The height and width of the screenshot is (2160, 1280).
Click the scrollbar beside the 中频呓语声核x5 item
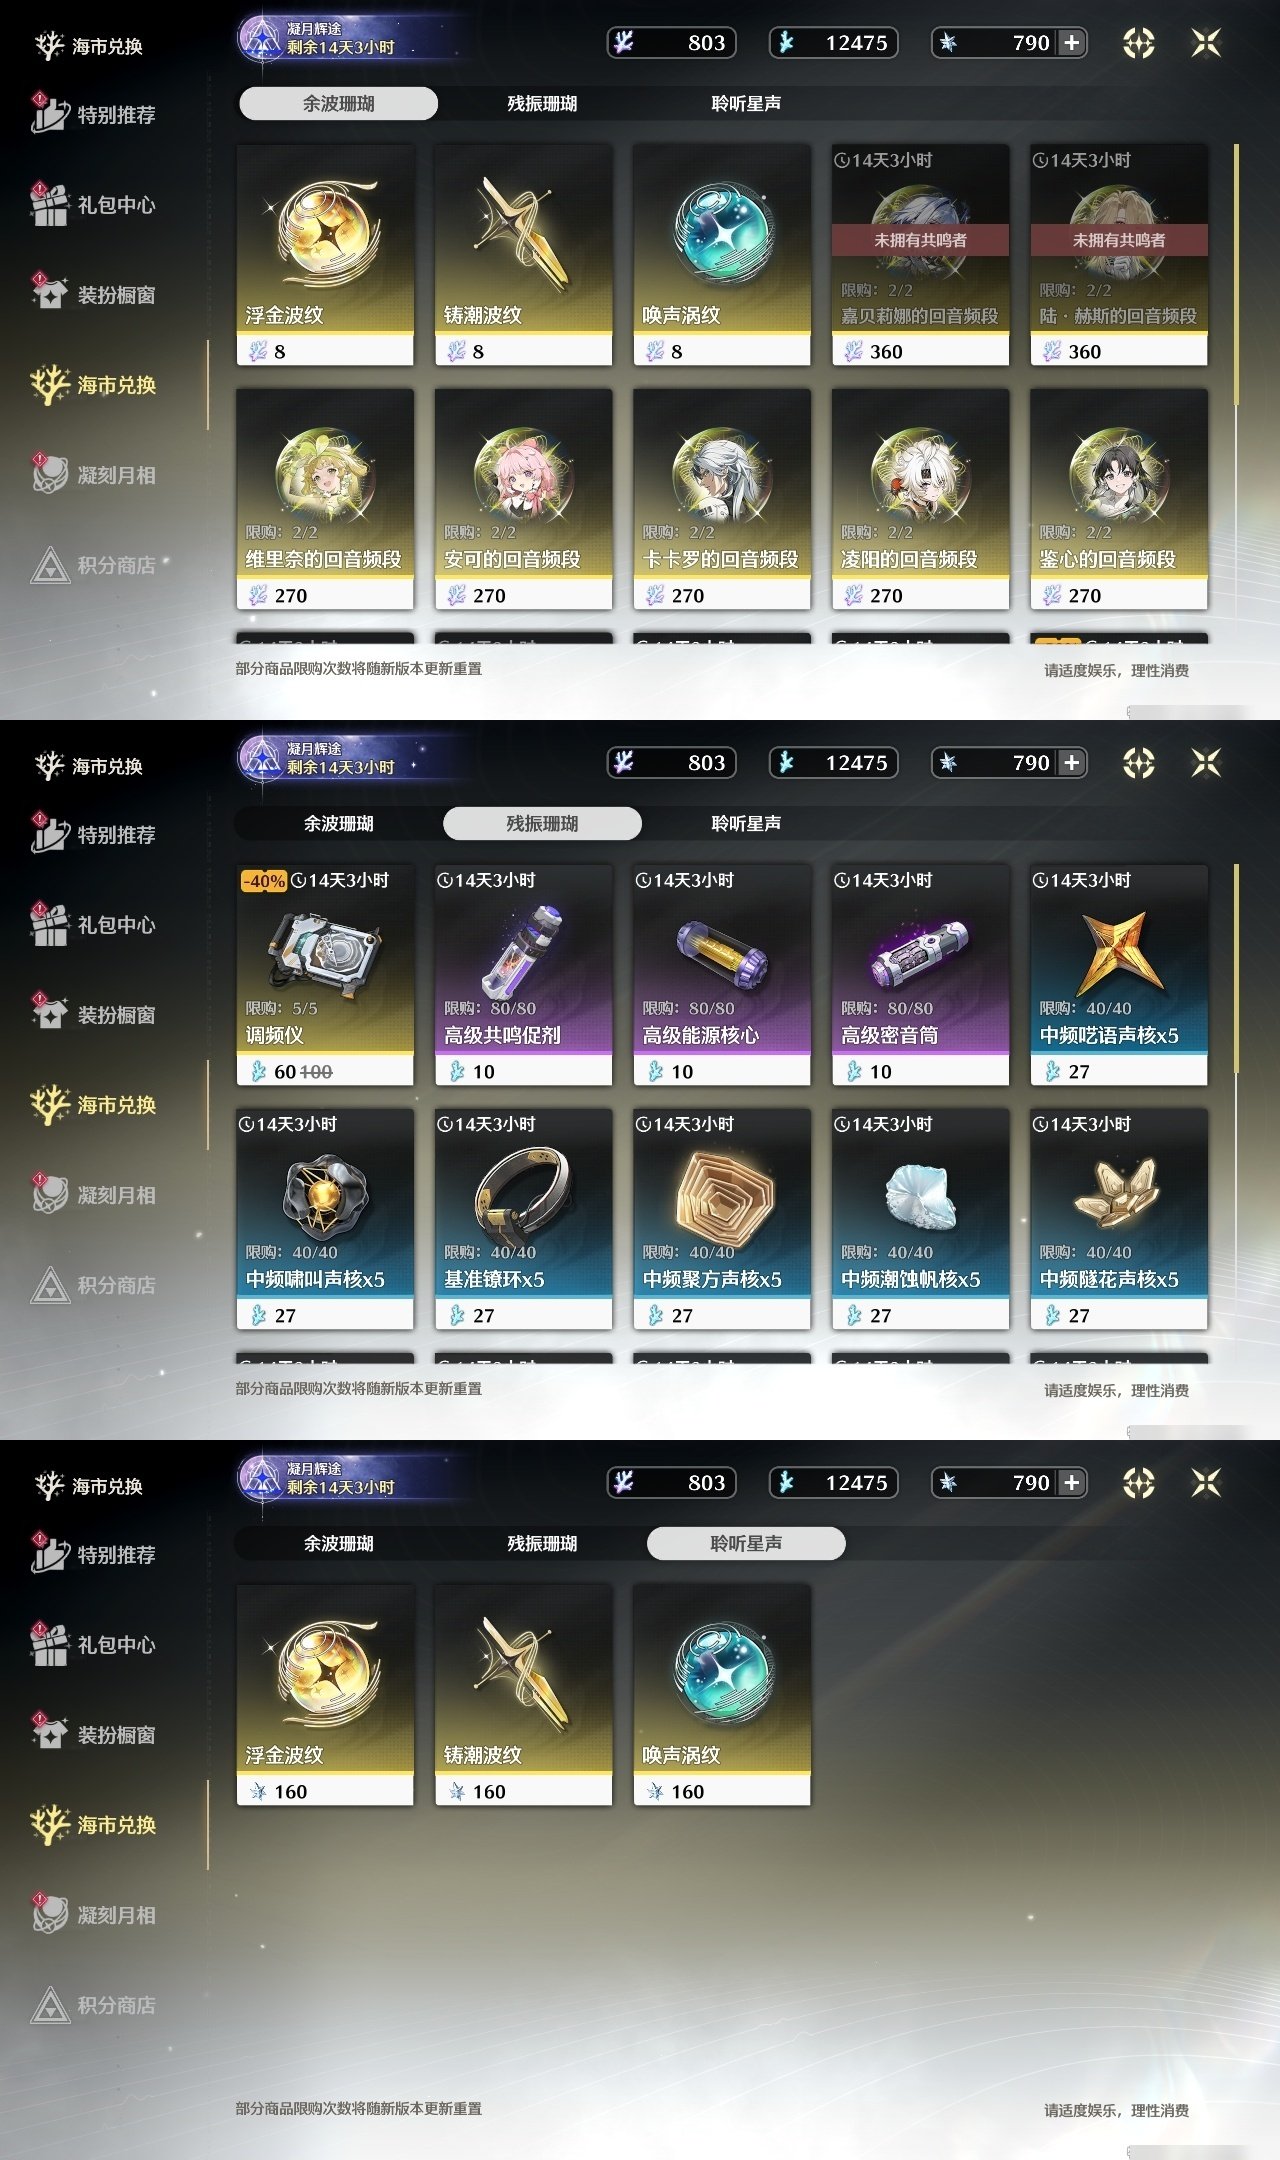[1237, 970]
